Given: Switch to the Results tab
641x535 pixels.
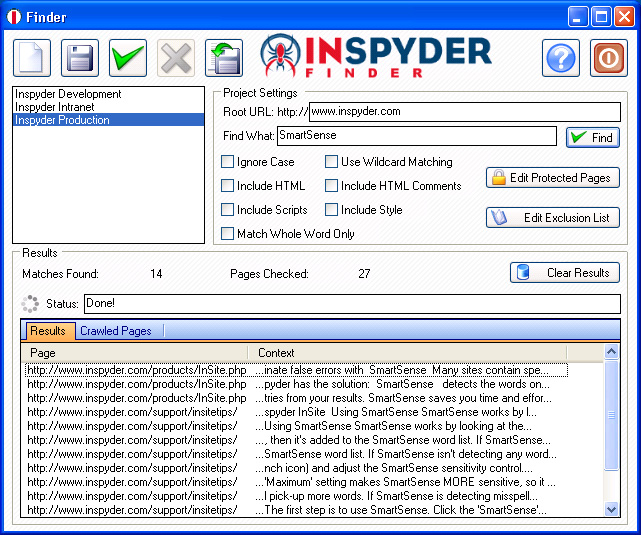Looking at the screenshot, I should (x=50, y=331).
